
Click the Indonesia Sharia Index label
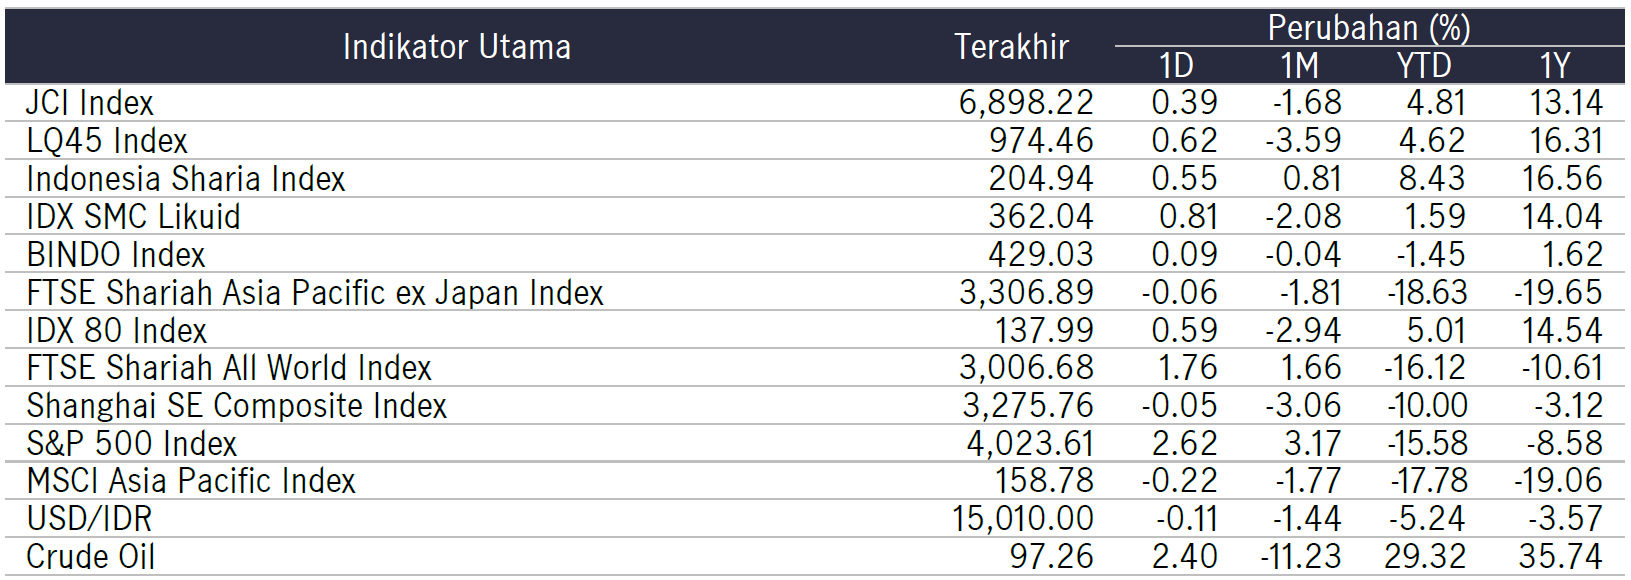tap(186, 179)
